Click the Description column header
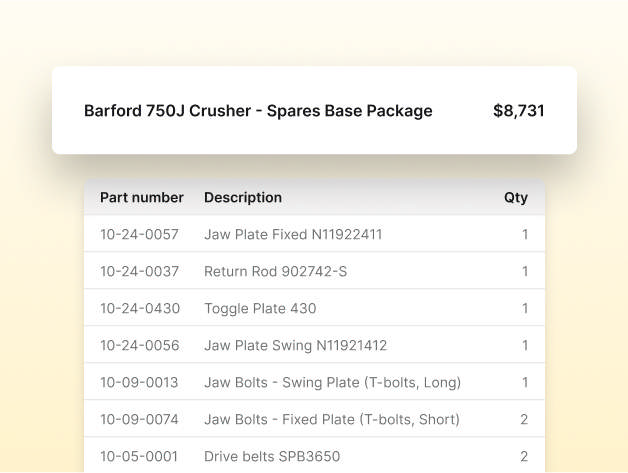 pyautogui.click(x=243, y=198)
